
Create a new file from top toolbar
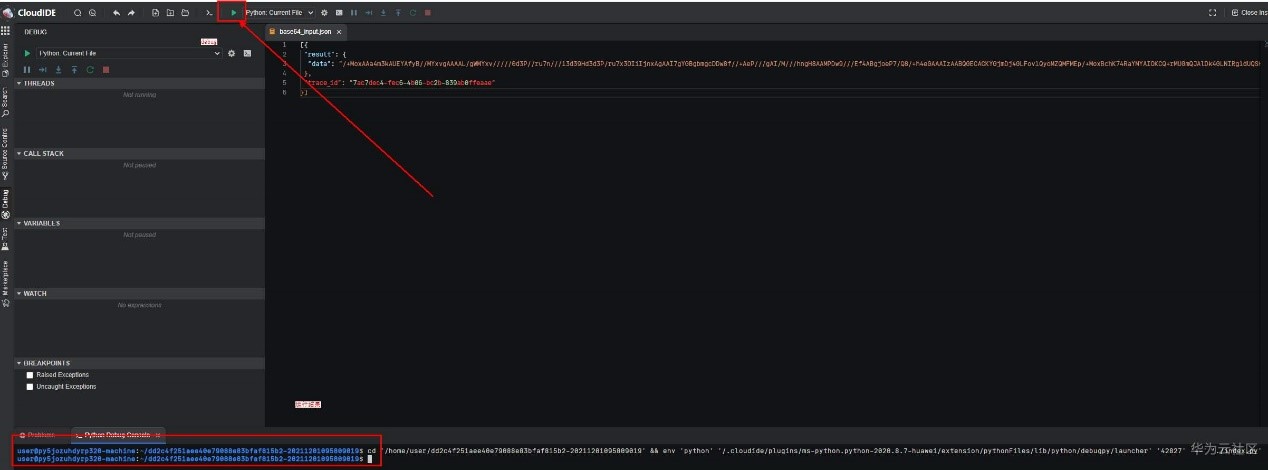point(156,13)
